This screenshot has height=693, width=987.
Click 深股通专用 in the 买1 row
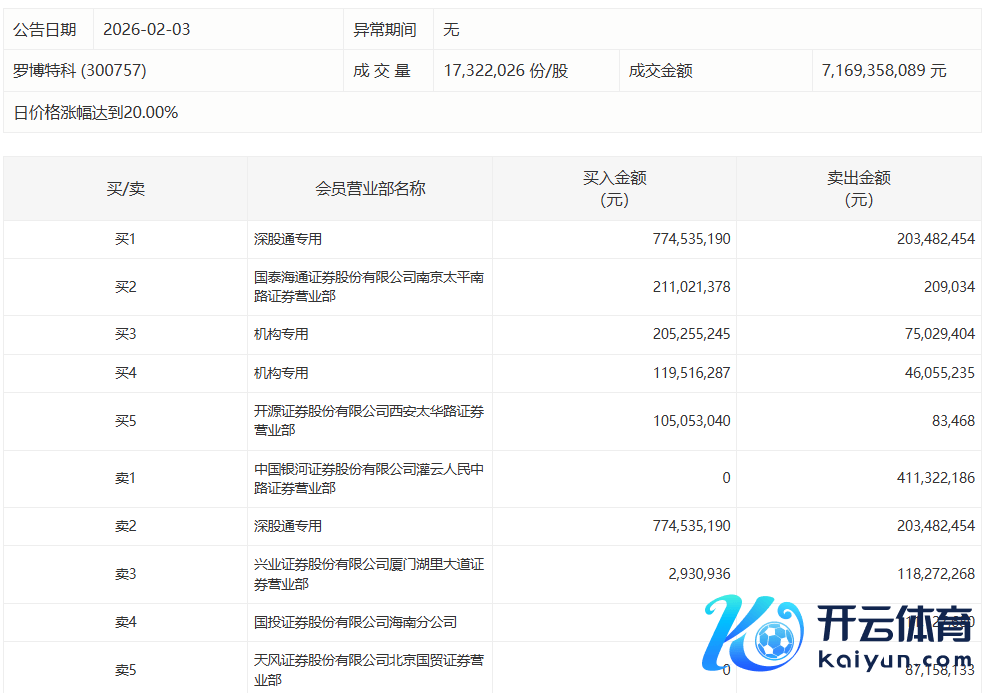288,239
